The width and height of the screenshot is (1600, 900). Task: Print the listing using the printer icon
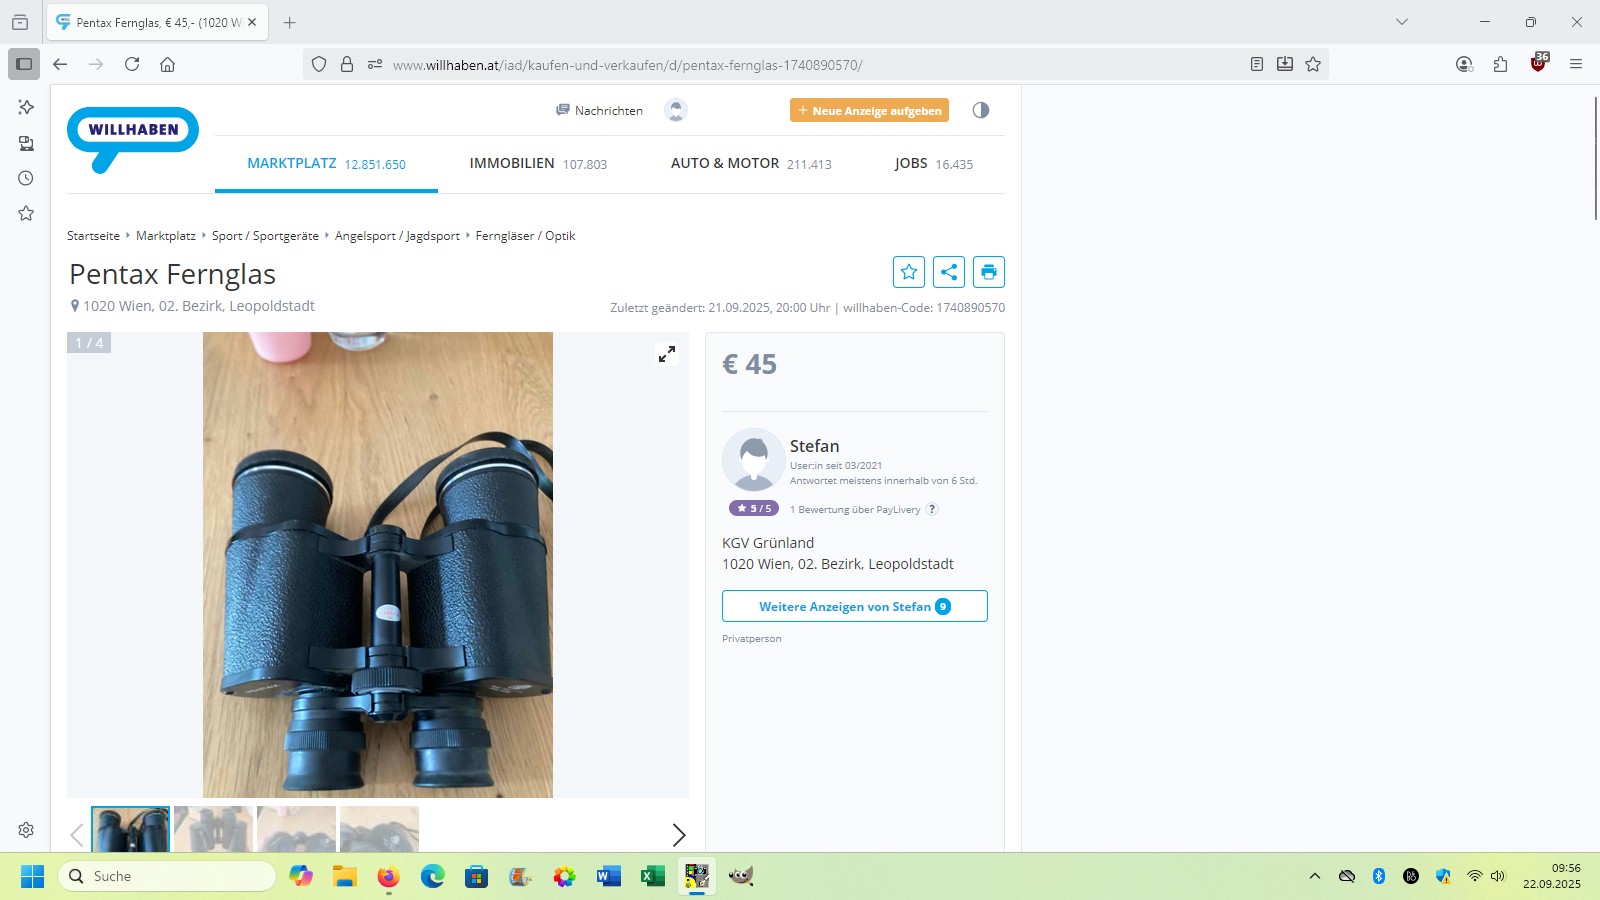coord(988,272)
